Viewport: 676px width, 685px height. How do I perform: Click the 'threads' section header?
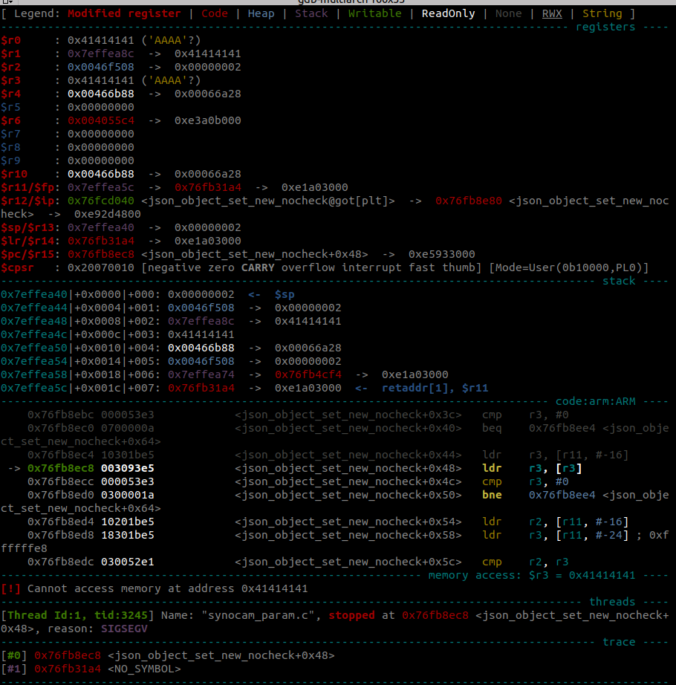(x=614, y=602)
